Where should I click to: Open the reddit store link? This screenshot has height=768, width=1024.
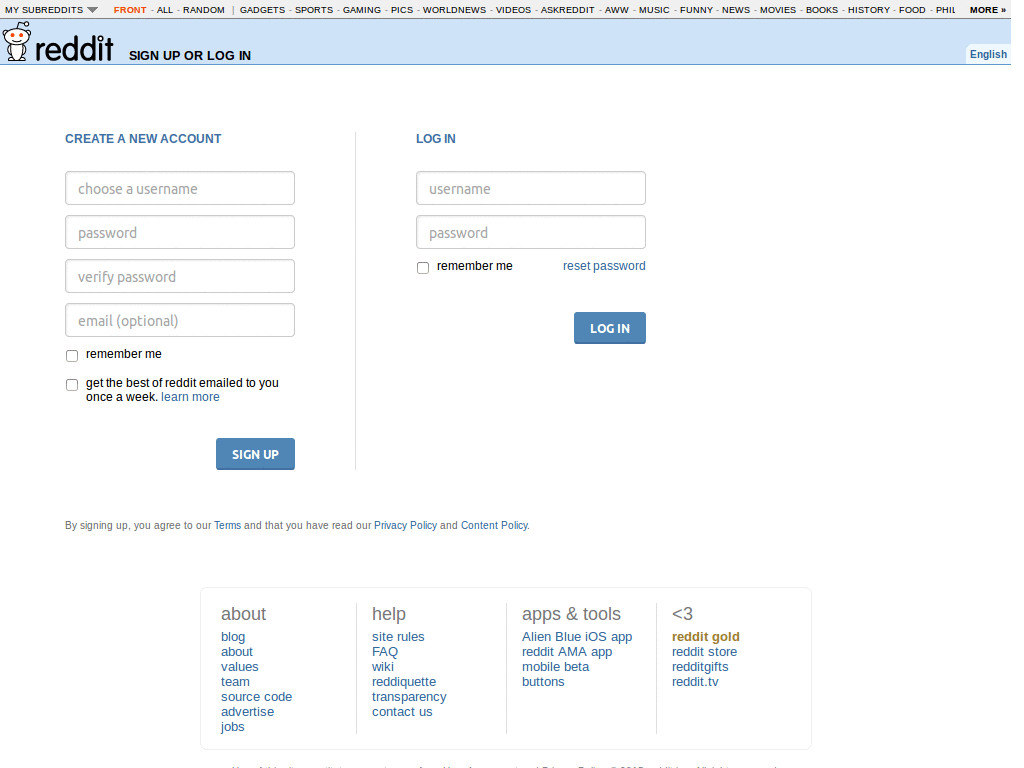[x=705, y=652]
